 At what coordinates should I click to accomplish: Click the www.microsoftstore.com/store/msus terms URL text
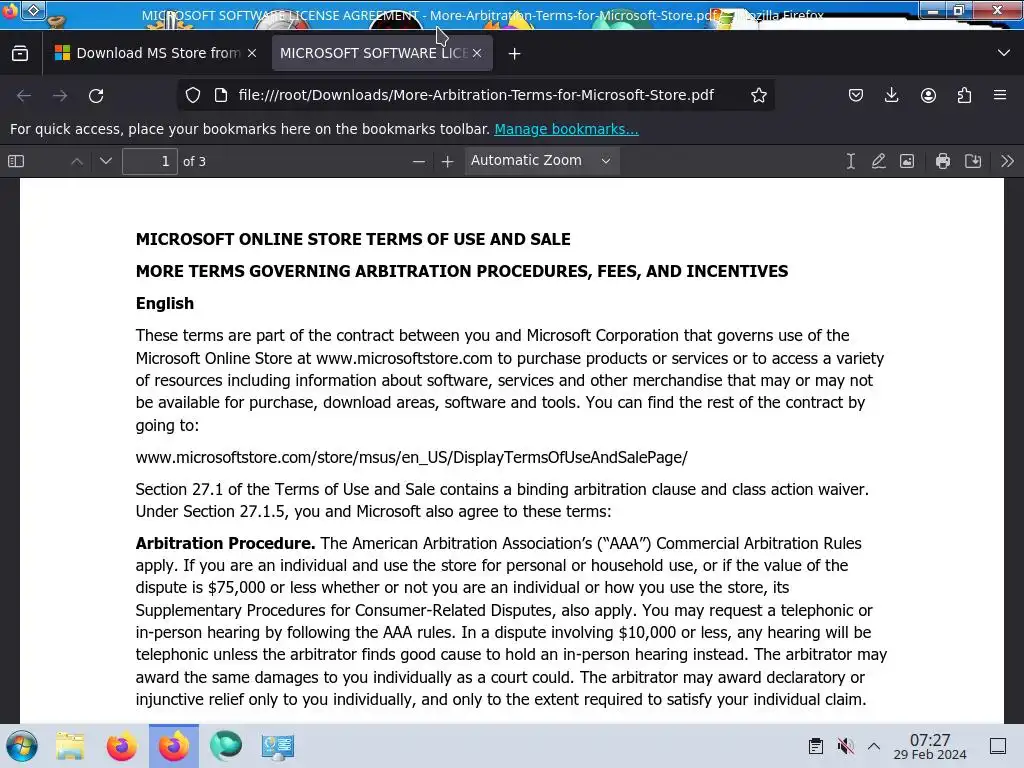[x=411, y=457]
